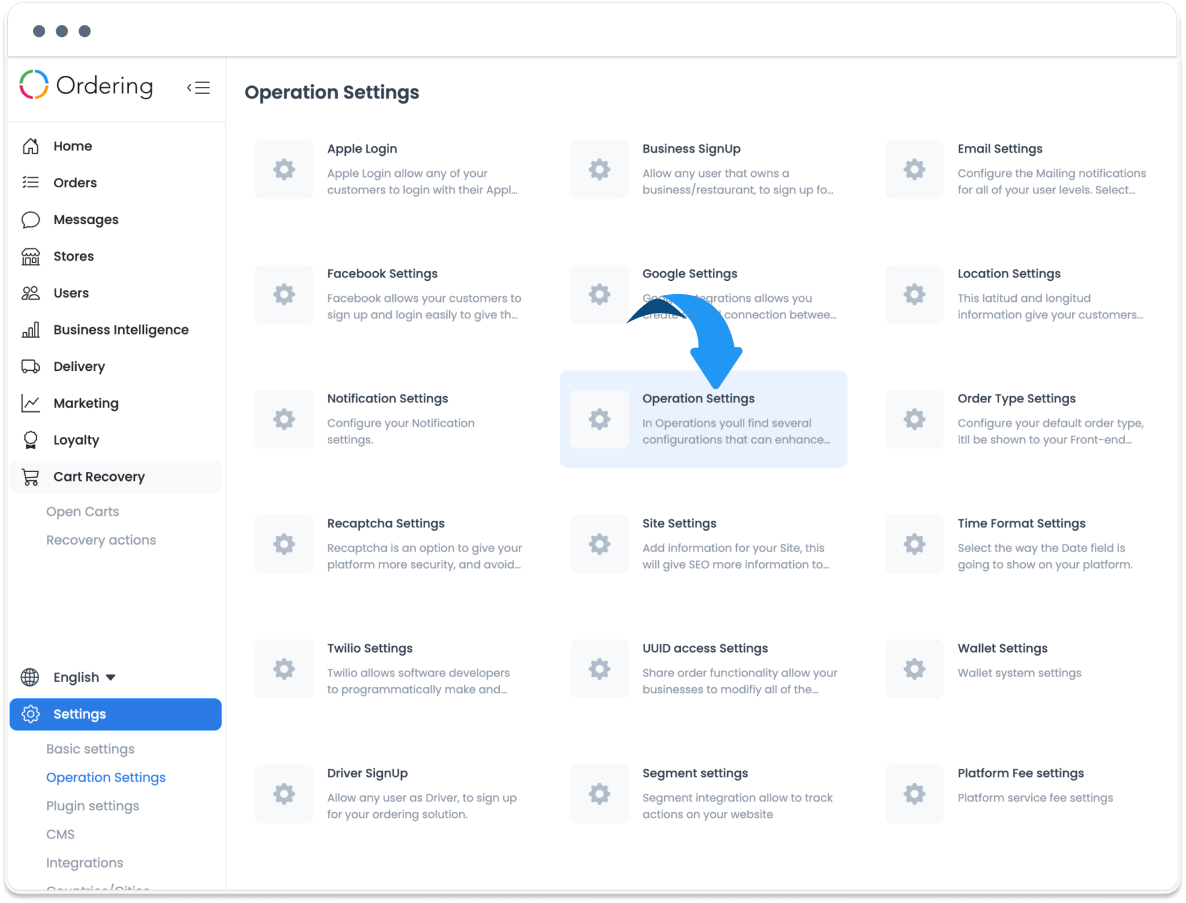1186x903 pixels.
Task: Click the Users people icon
Action: (x=30, y=293)
